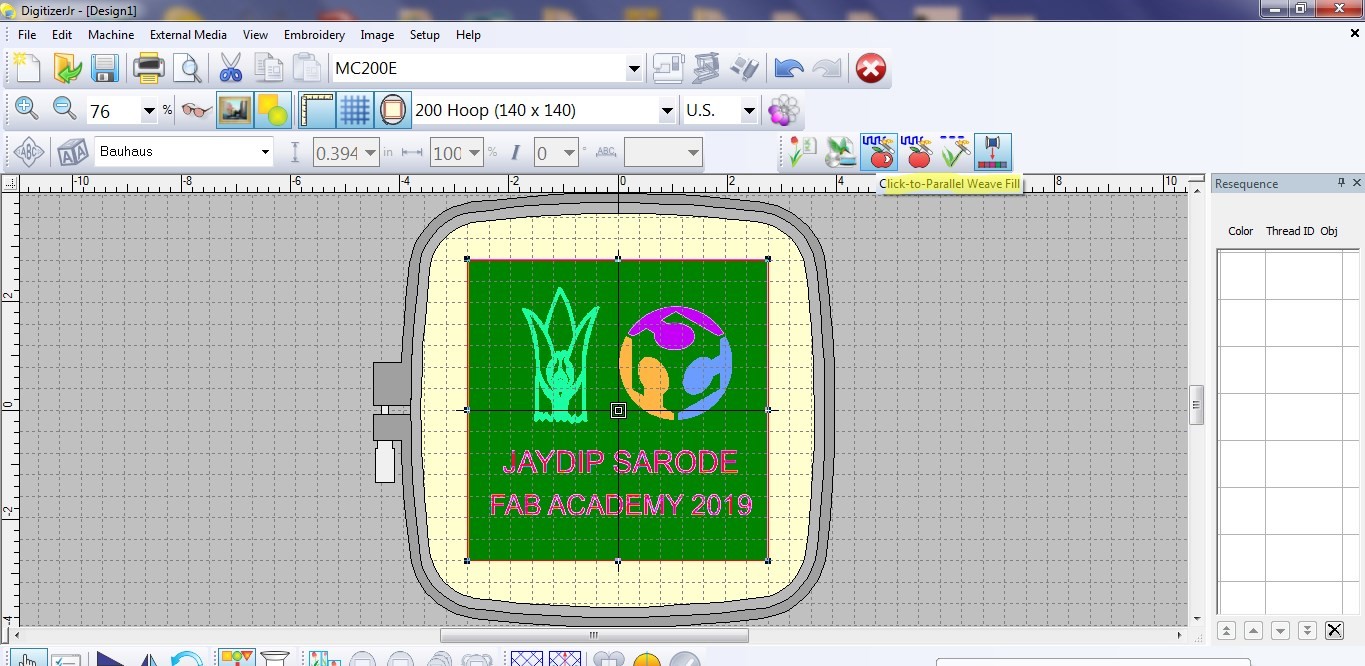The image size is (1365, 666).
Task: Print the design using printer icon
Action: [149, 69]
